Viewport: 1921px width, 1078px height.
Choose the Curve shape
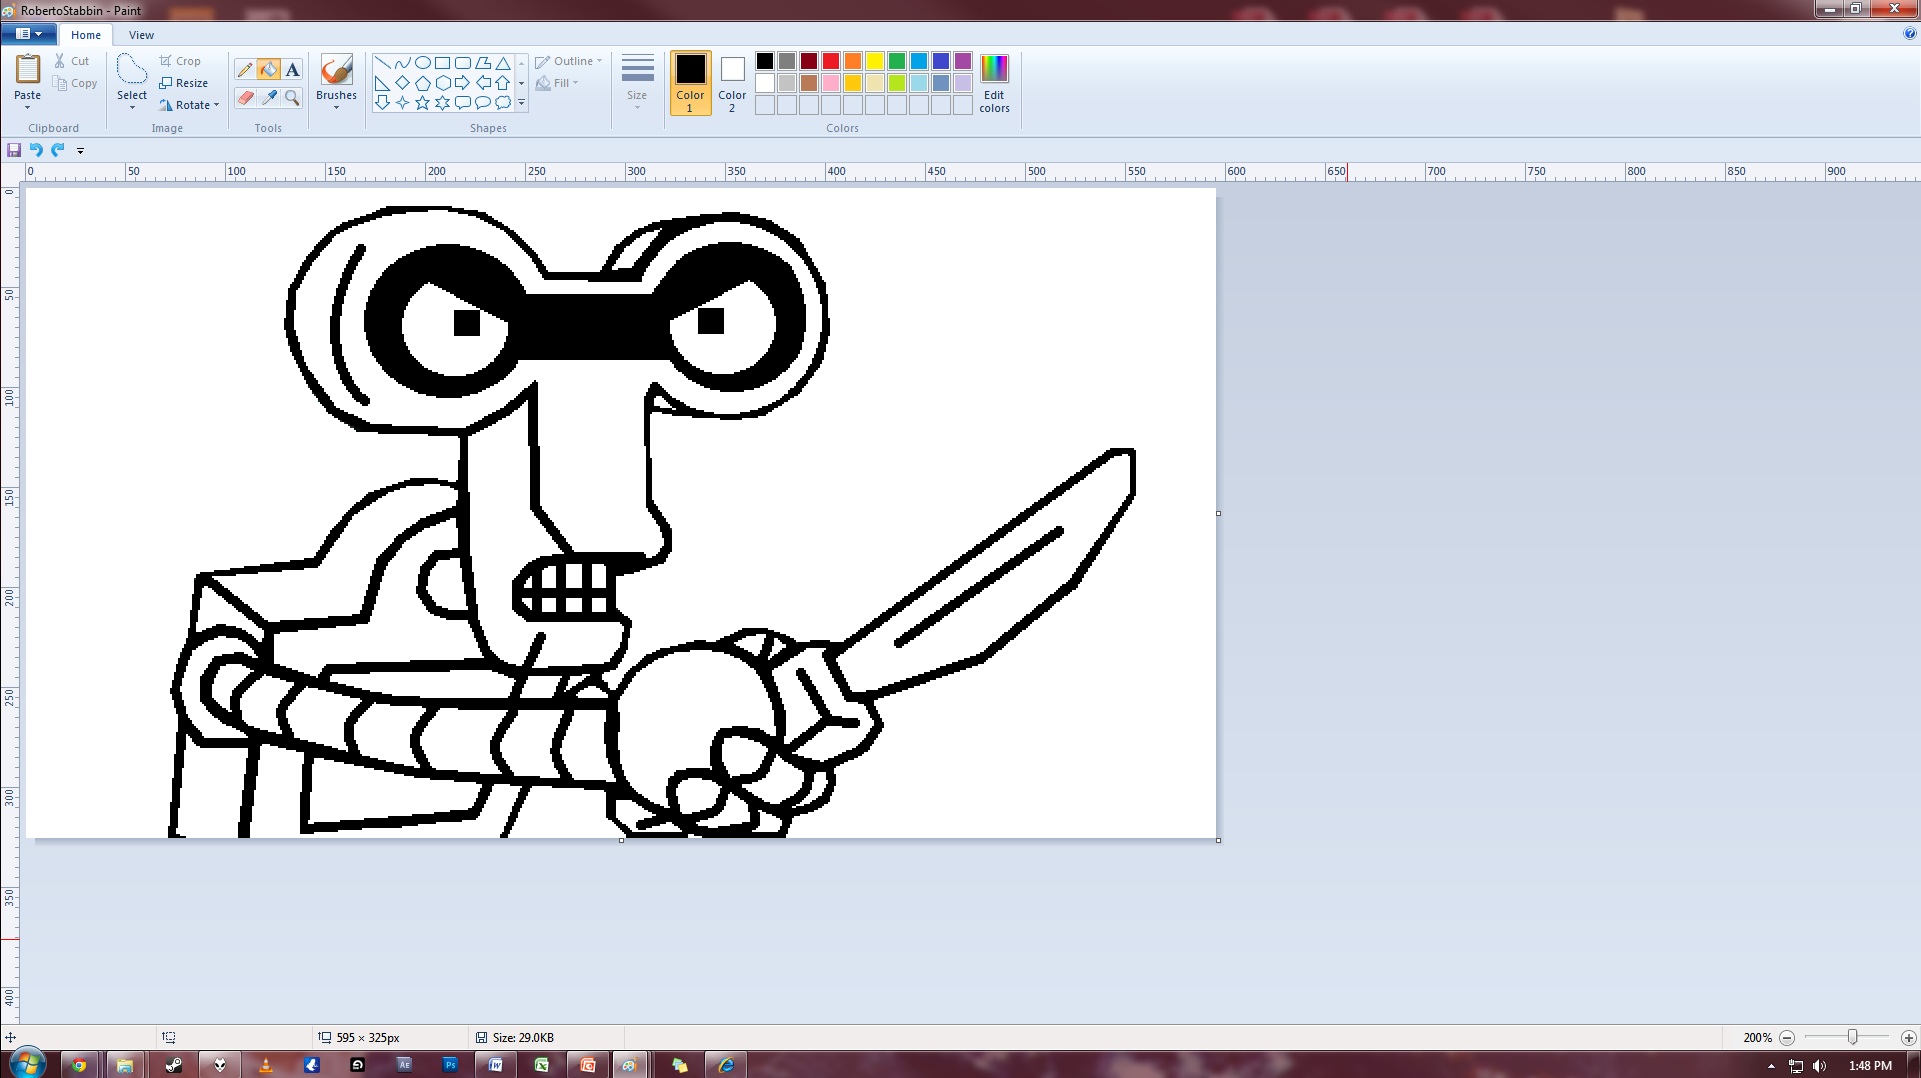(402, 62)
